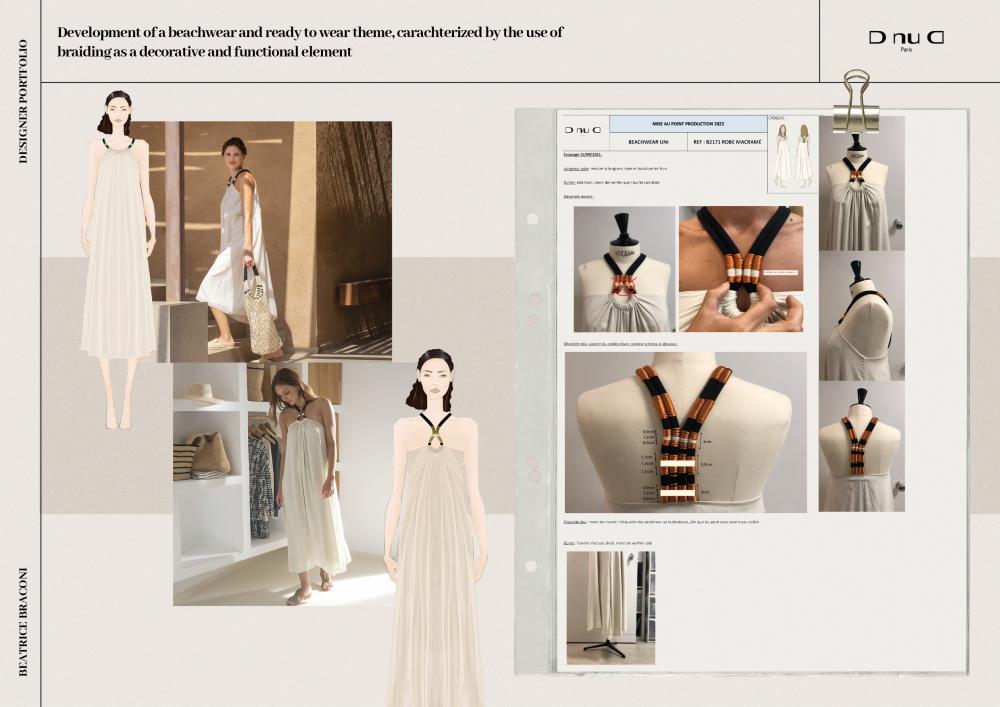
Task: Click the 'MISE AU POINT PRODUCTION 2022' header
Action: click(688, 123)
